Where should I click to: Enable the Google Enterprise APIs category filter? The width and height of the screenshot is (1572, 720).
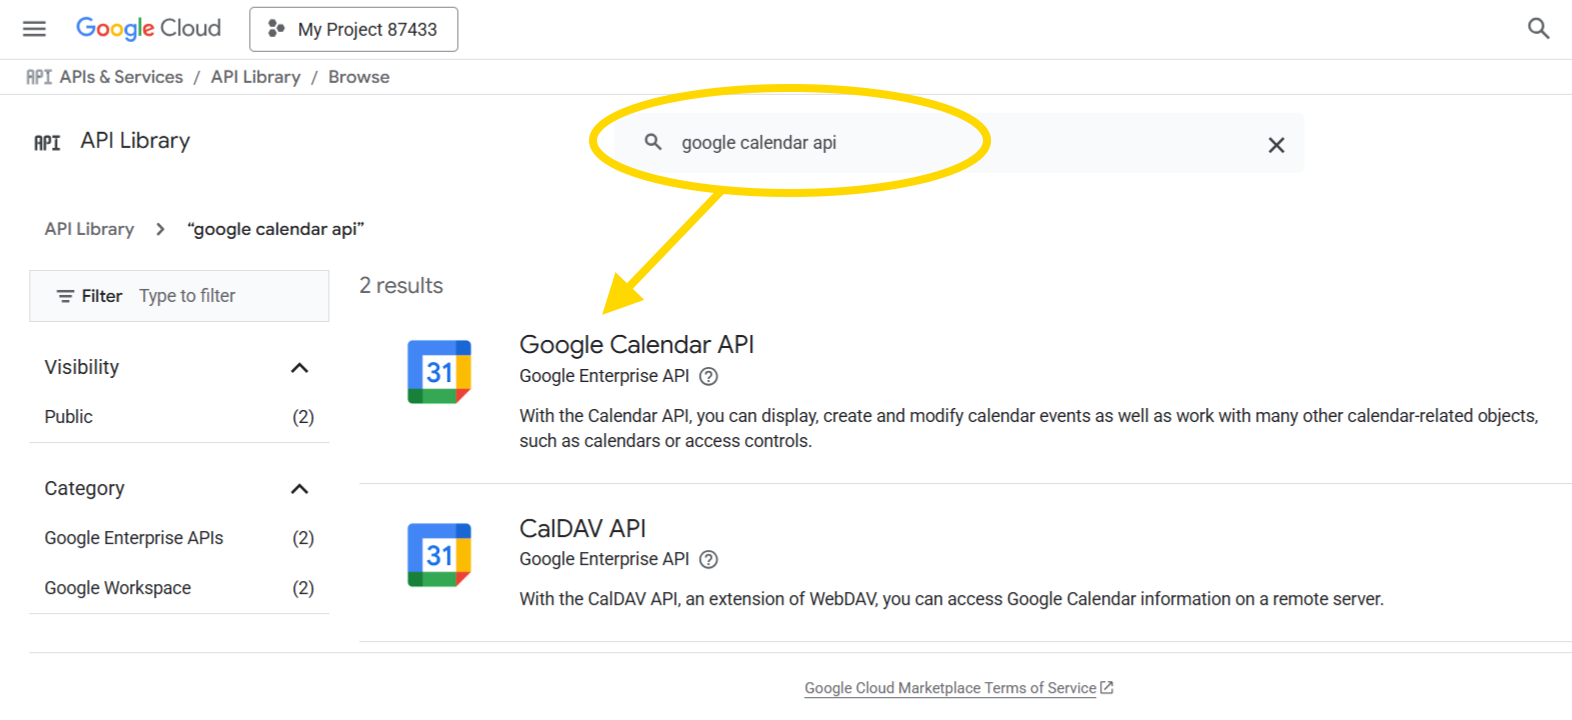click(x=133, y=537)
